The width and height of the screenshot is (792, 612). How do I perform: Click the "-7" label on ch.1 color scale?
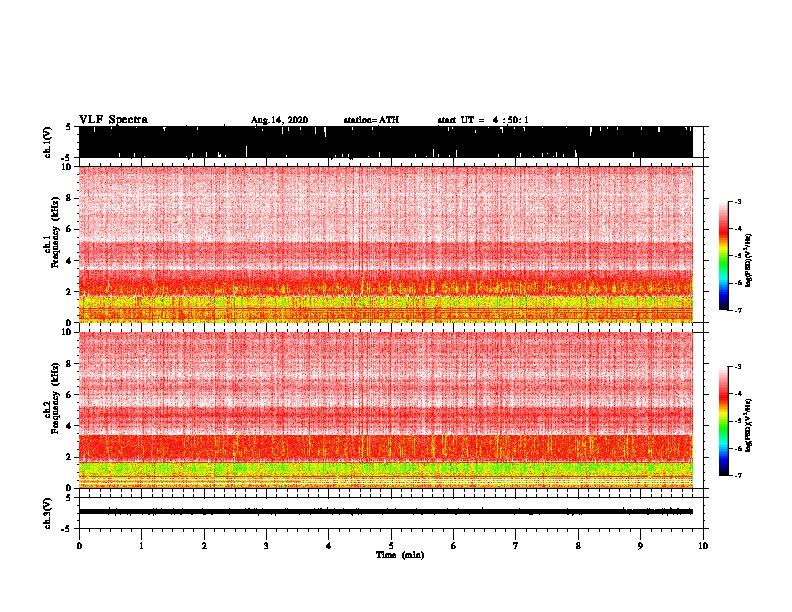(x=737, y=310)
